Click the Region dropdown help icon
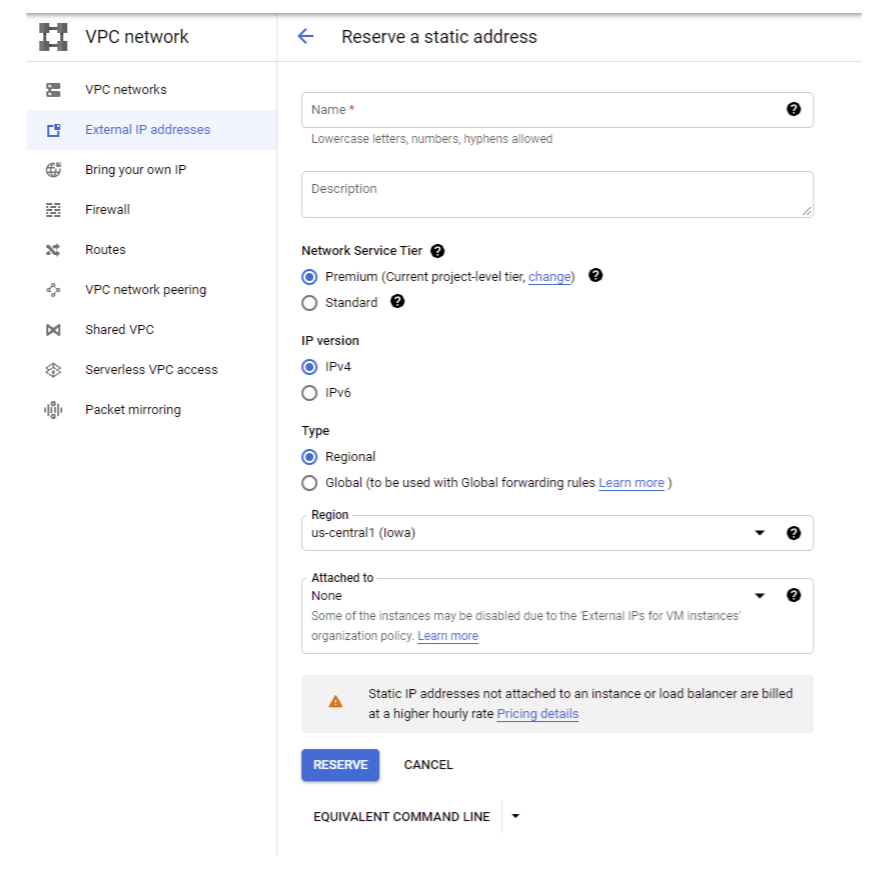Image resolution: width=878 pixels, height=892 pixels. coord(793,533)
